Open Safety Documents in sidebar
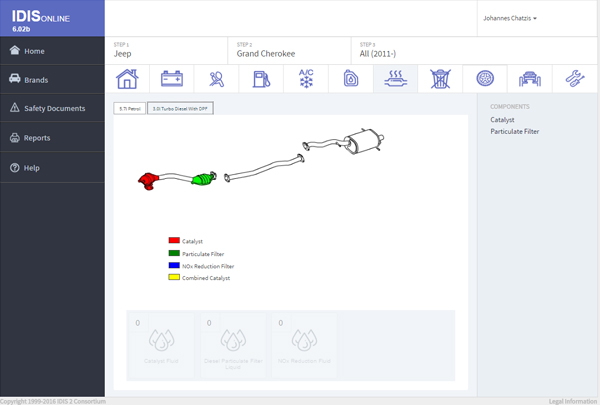The height and width of the screenshot is (405, 600). click(x=52, y=108)
